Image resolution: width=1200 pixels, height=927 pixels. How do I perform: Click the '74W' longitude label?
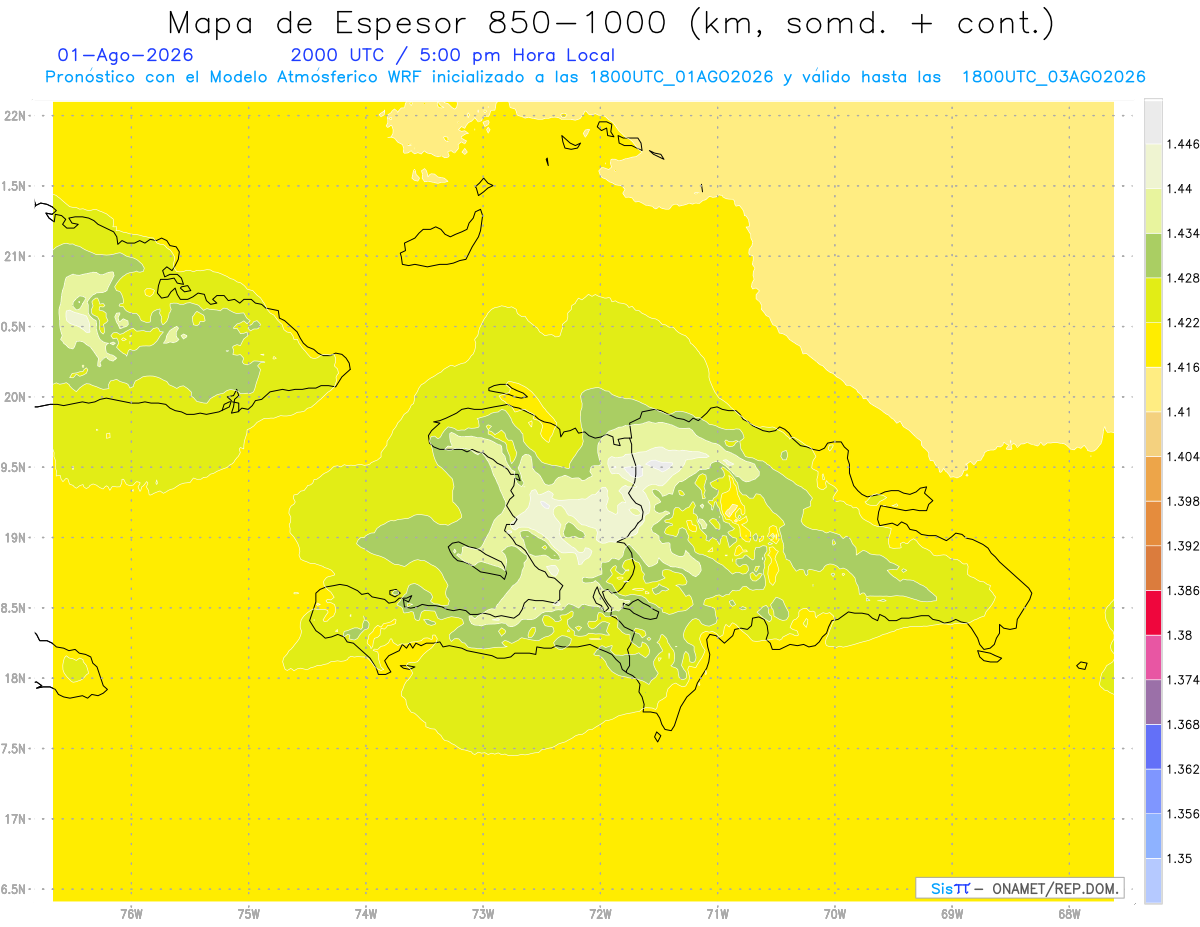tap(366, 914)
